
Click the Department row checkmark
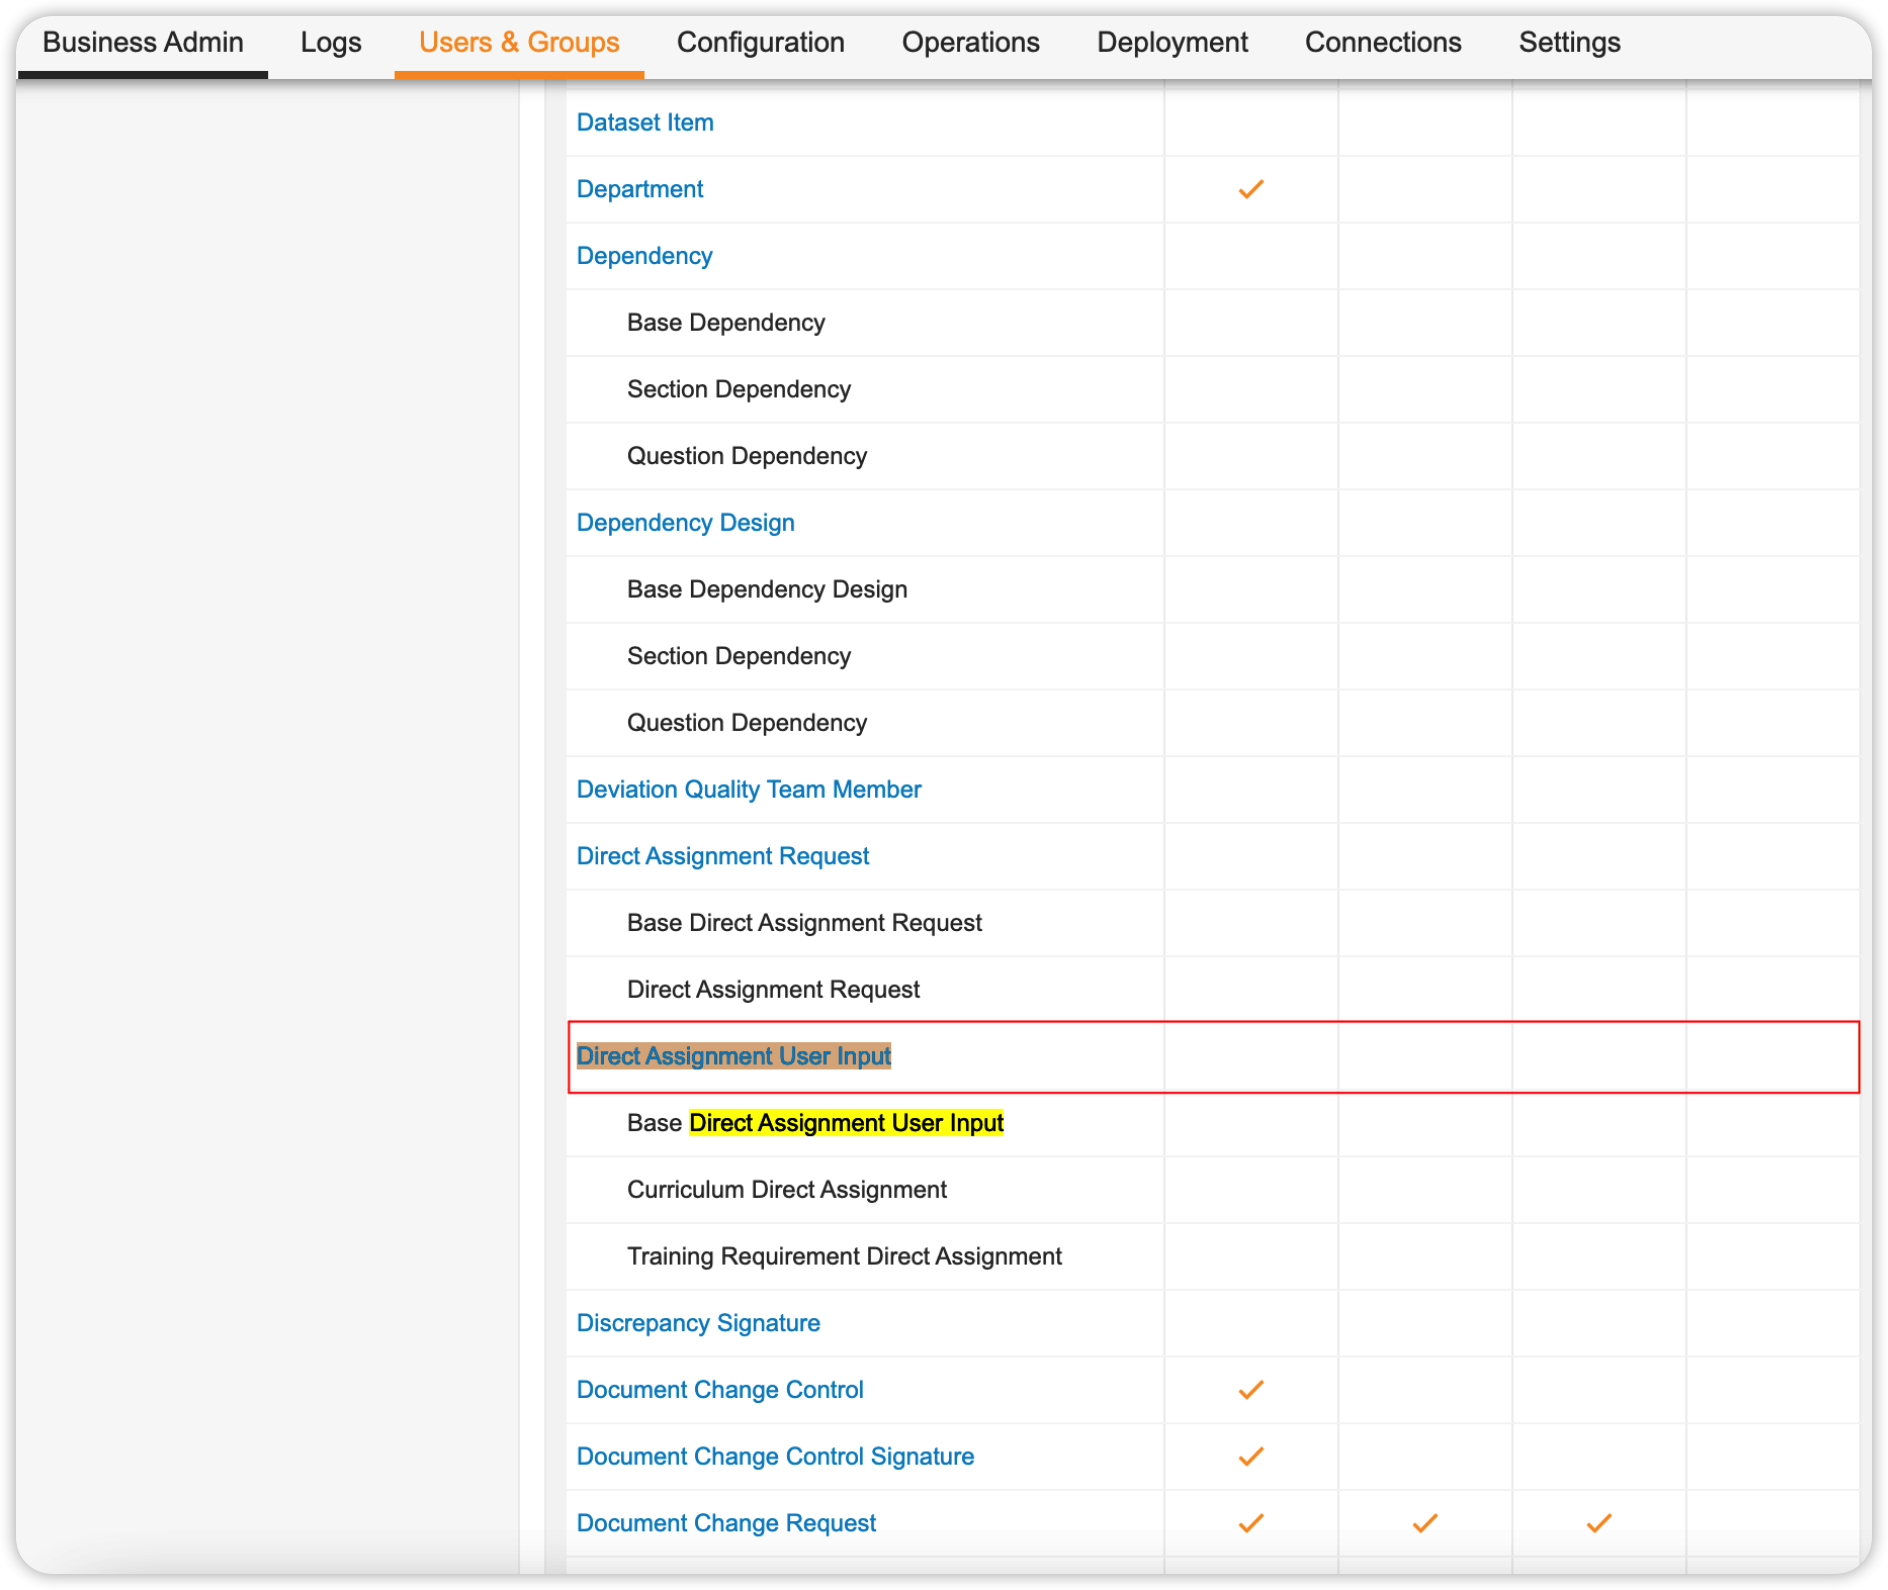1250,189
